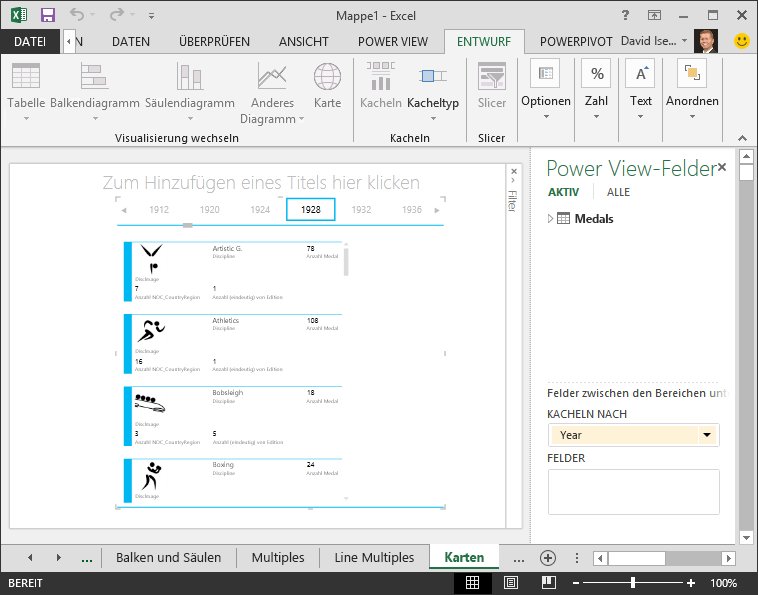Select the 1936 tile in year strip
The image size is (758, 595).
click(412, 209)
